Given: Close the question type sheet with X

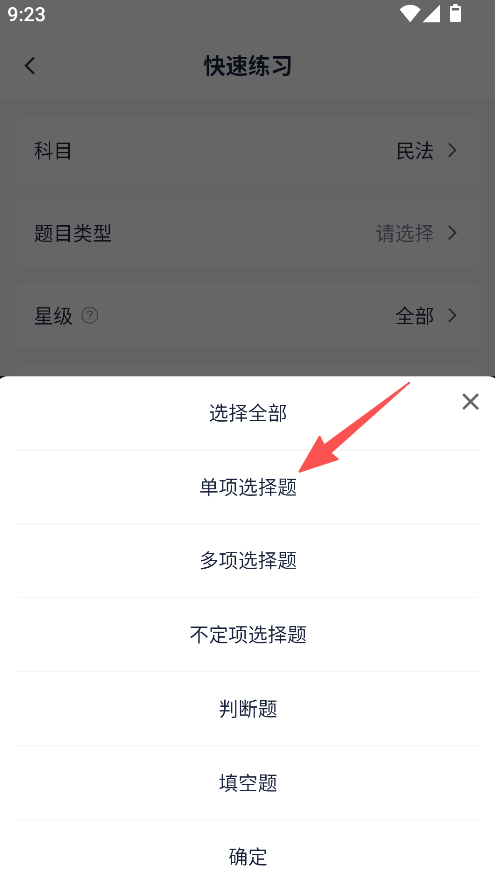Looking at the screenshot, I should [470, 402].
